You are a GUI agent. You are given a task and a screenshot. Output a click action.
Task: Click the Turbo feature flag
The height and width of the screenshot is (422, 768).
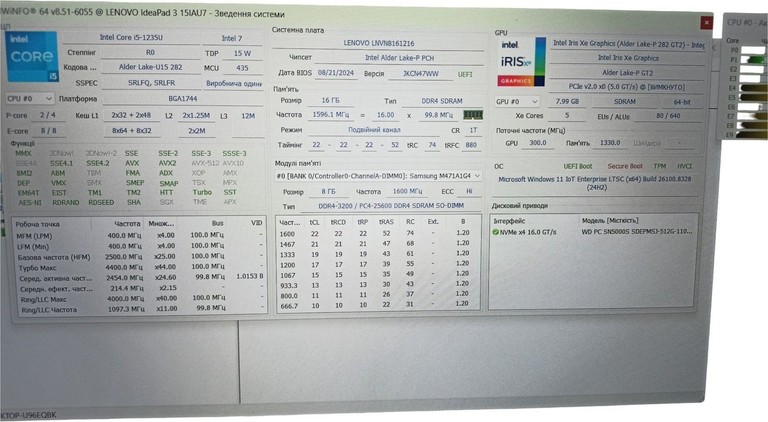point(202,192)
